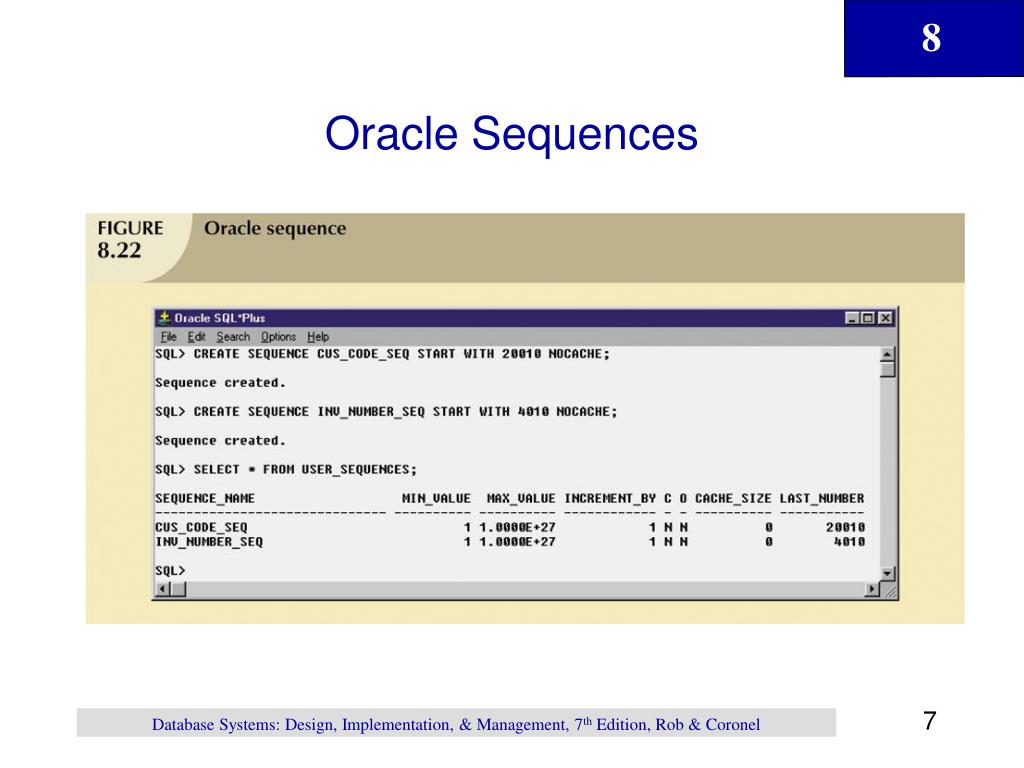Click the Database Systems footer citation

456,724
